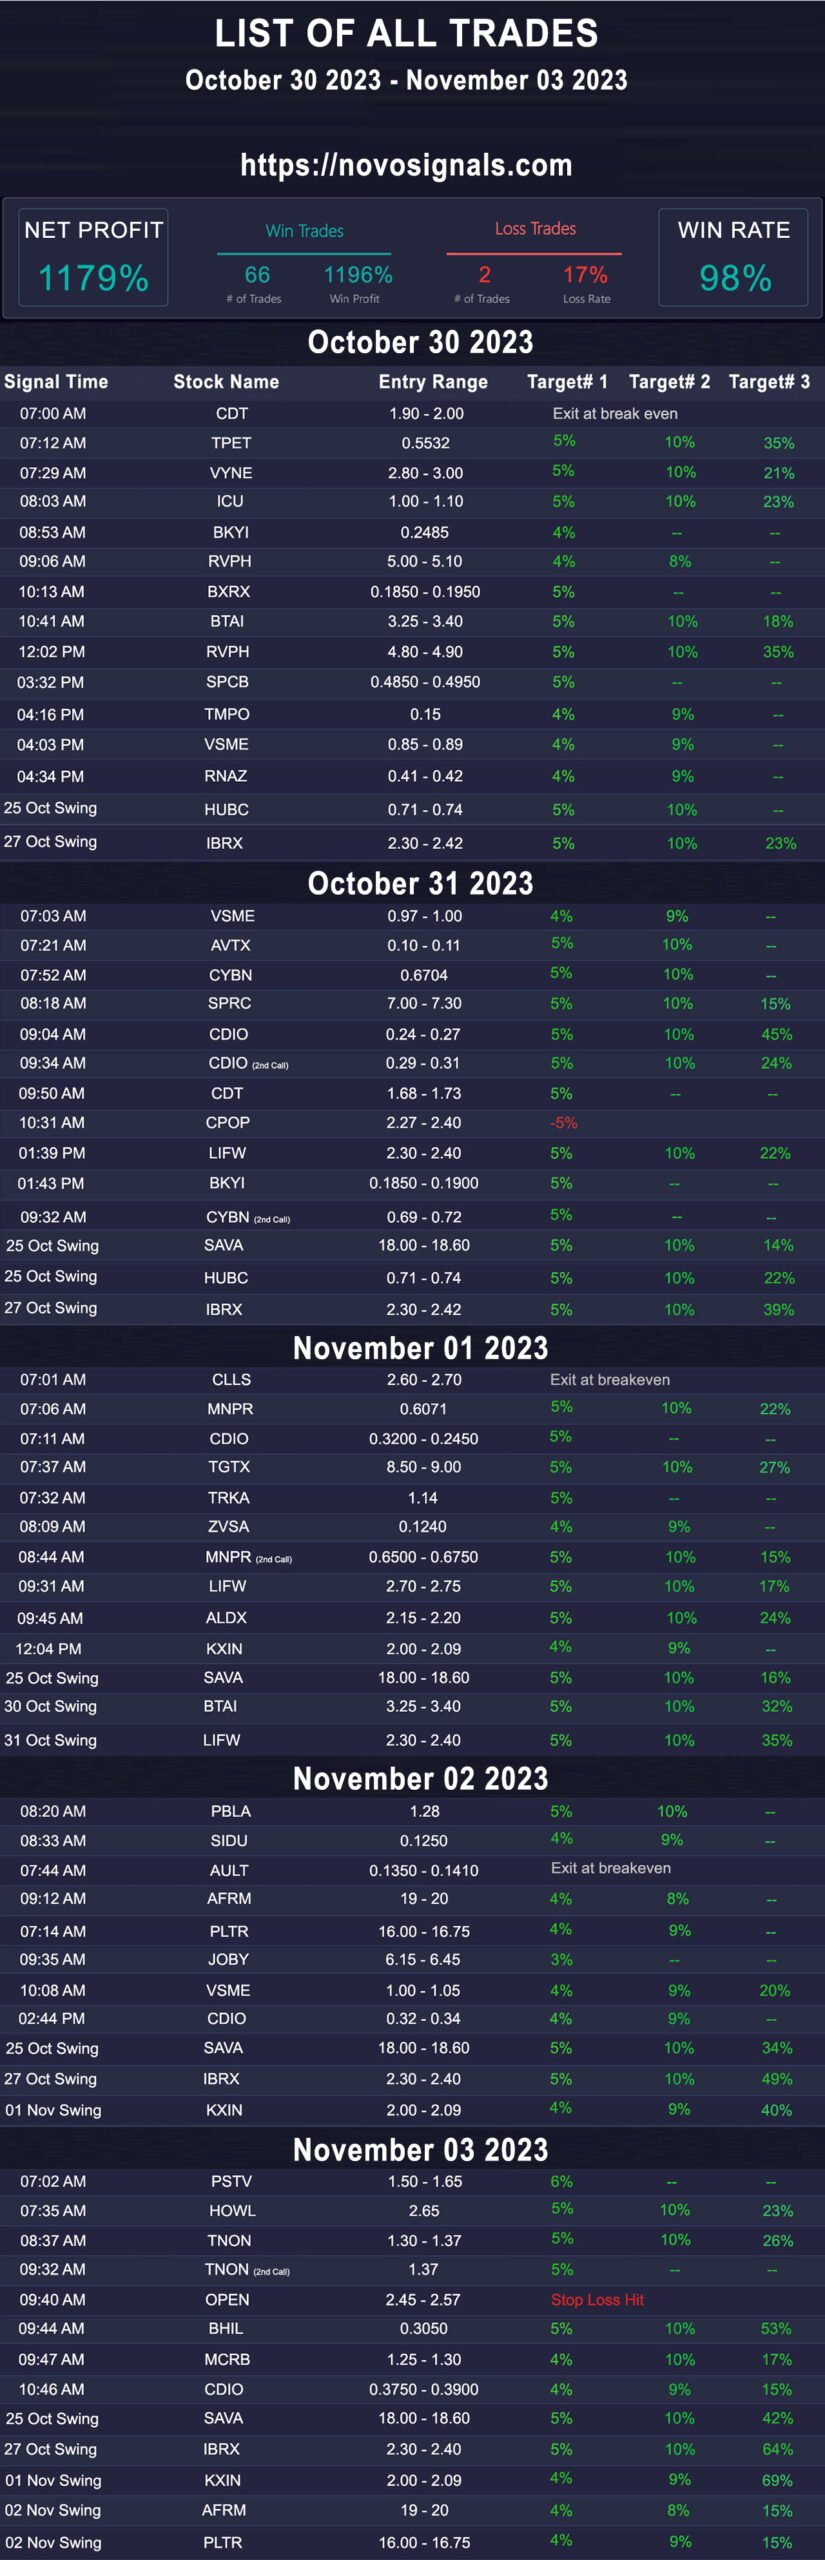Image resolution: width=825 pixels, height=2560 pixels.
Task: Click the Signal Time column header
Action: tap(56, 381)
